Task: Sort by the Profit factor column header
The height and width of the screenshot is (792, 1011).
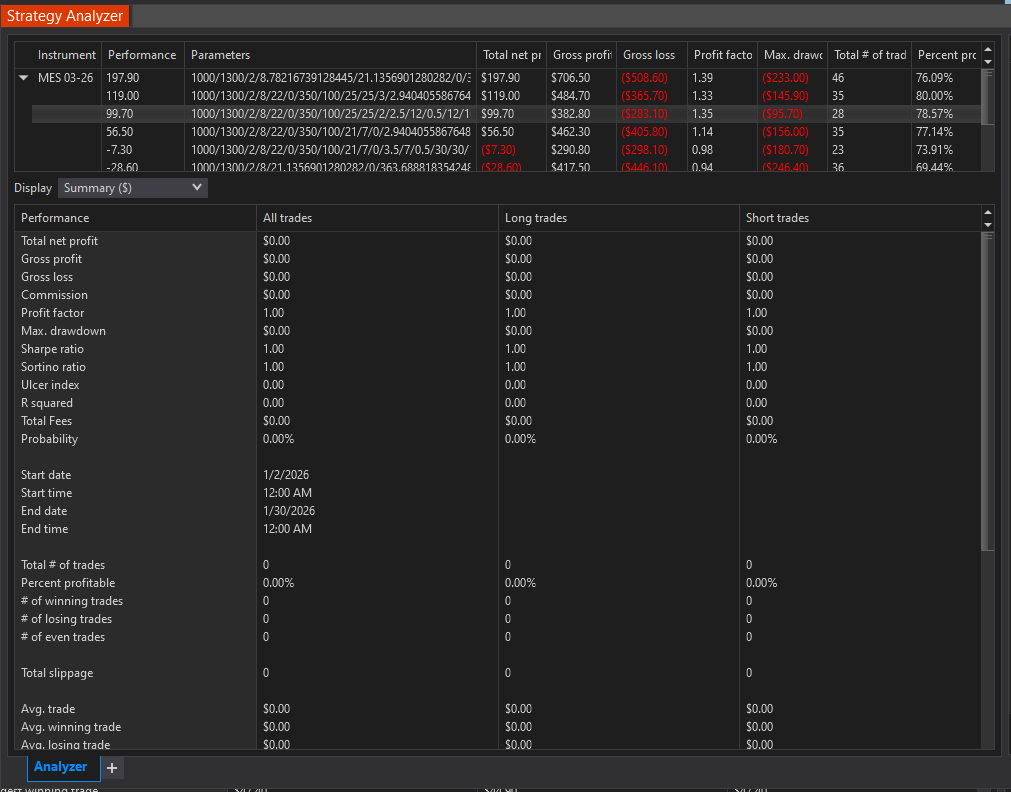Action: pyautogui.click(x=722, y=55)
